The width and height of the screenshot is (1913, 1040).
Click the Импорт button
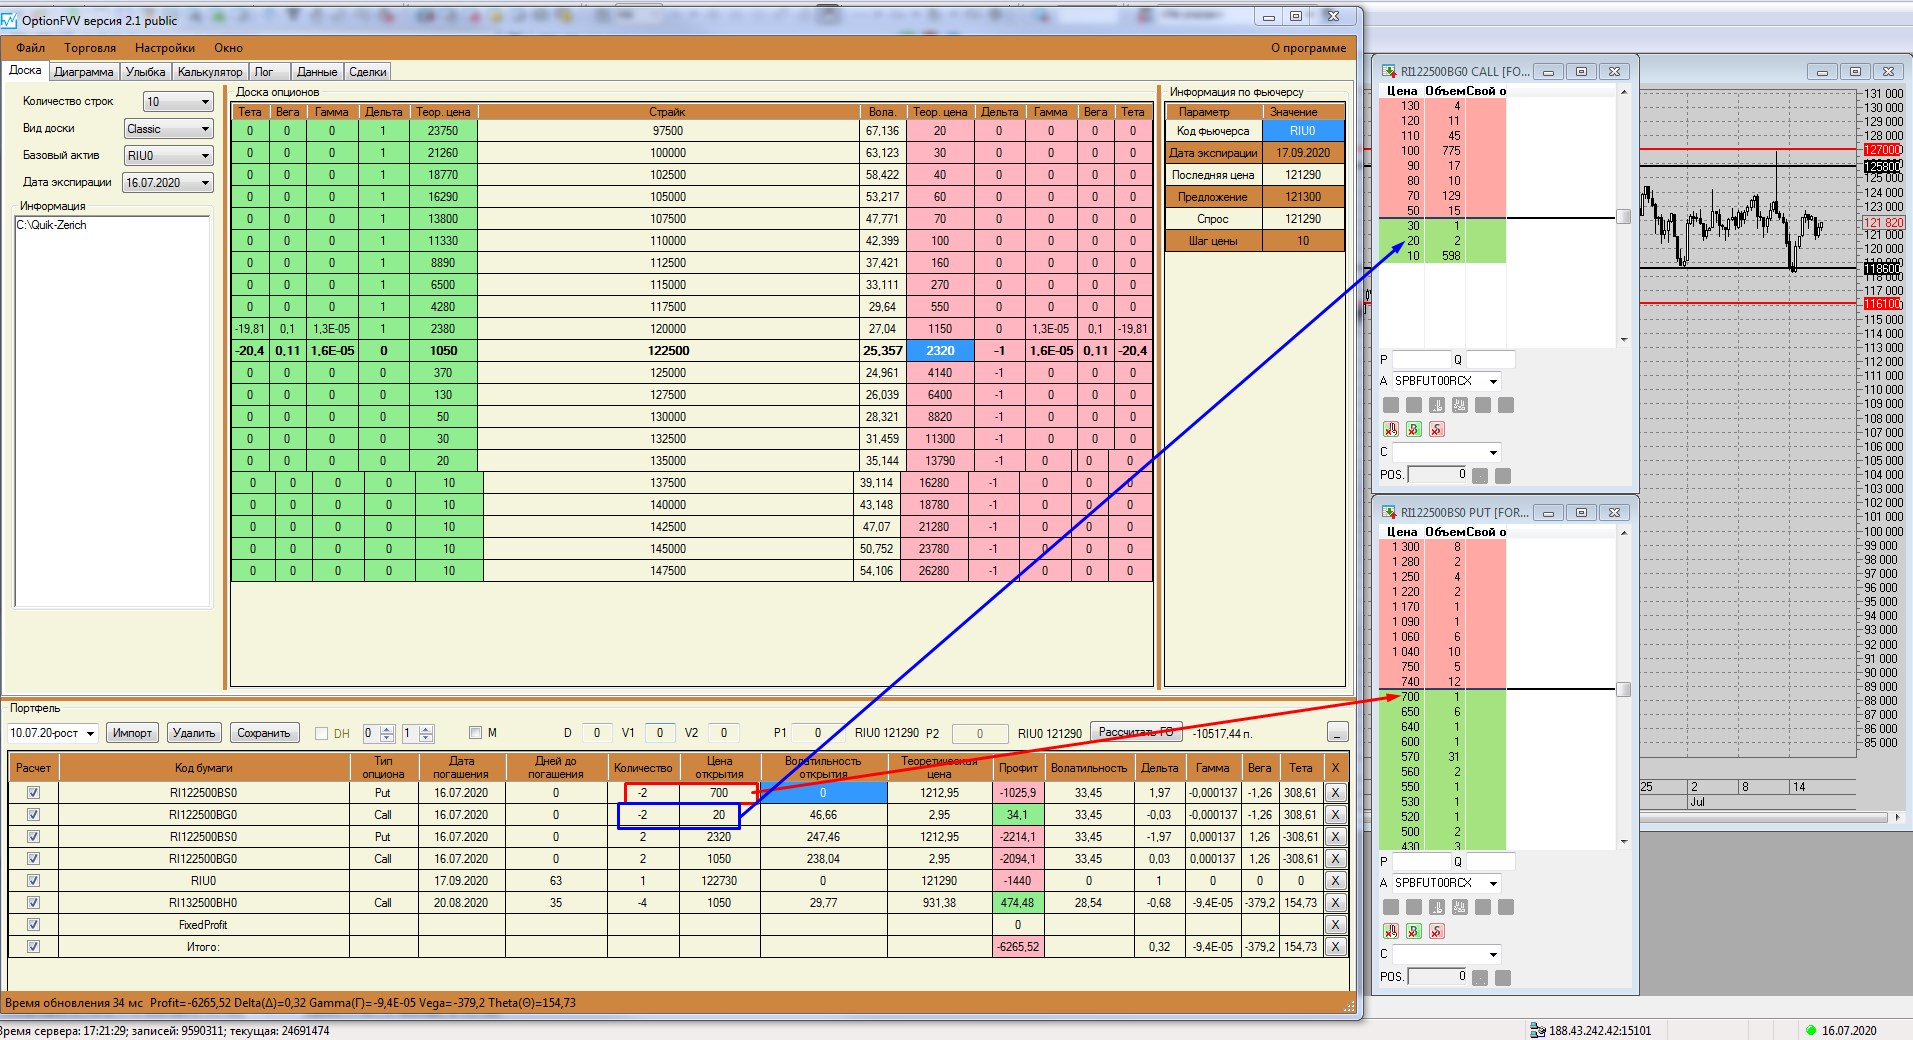pyautogui.click(x=132, y=733)
